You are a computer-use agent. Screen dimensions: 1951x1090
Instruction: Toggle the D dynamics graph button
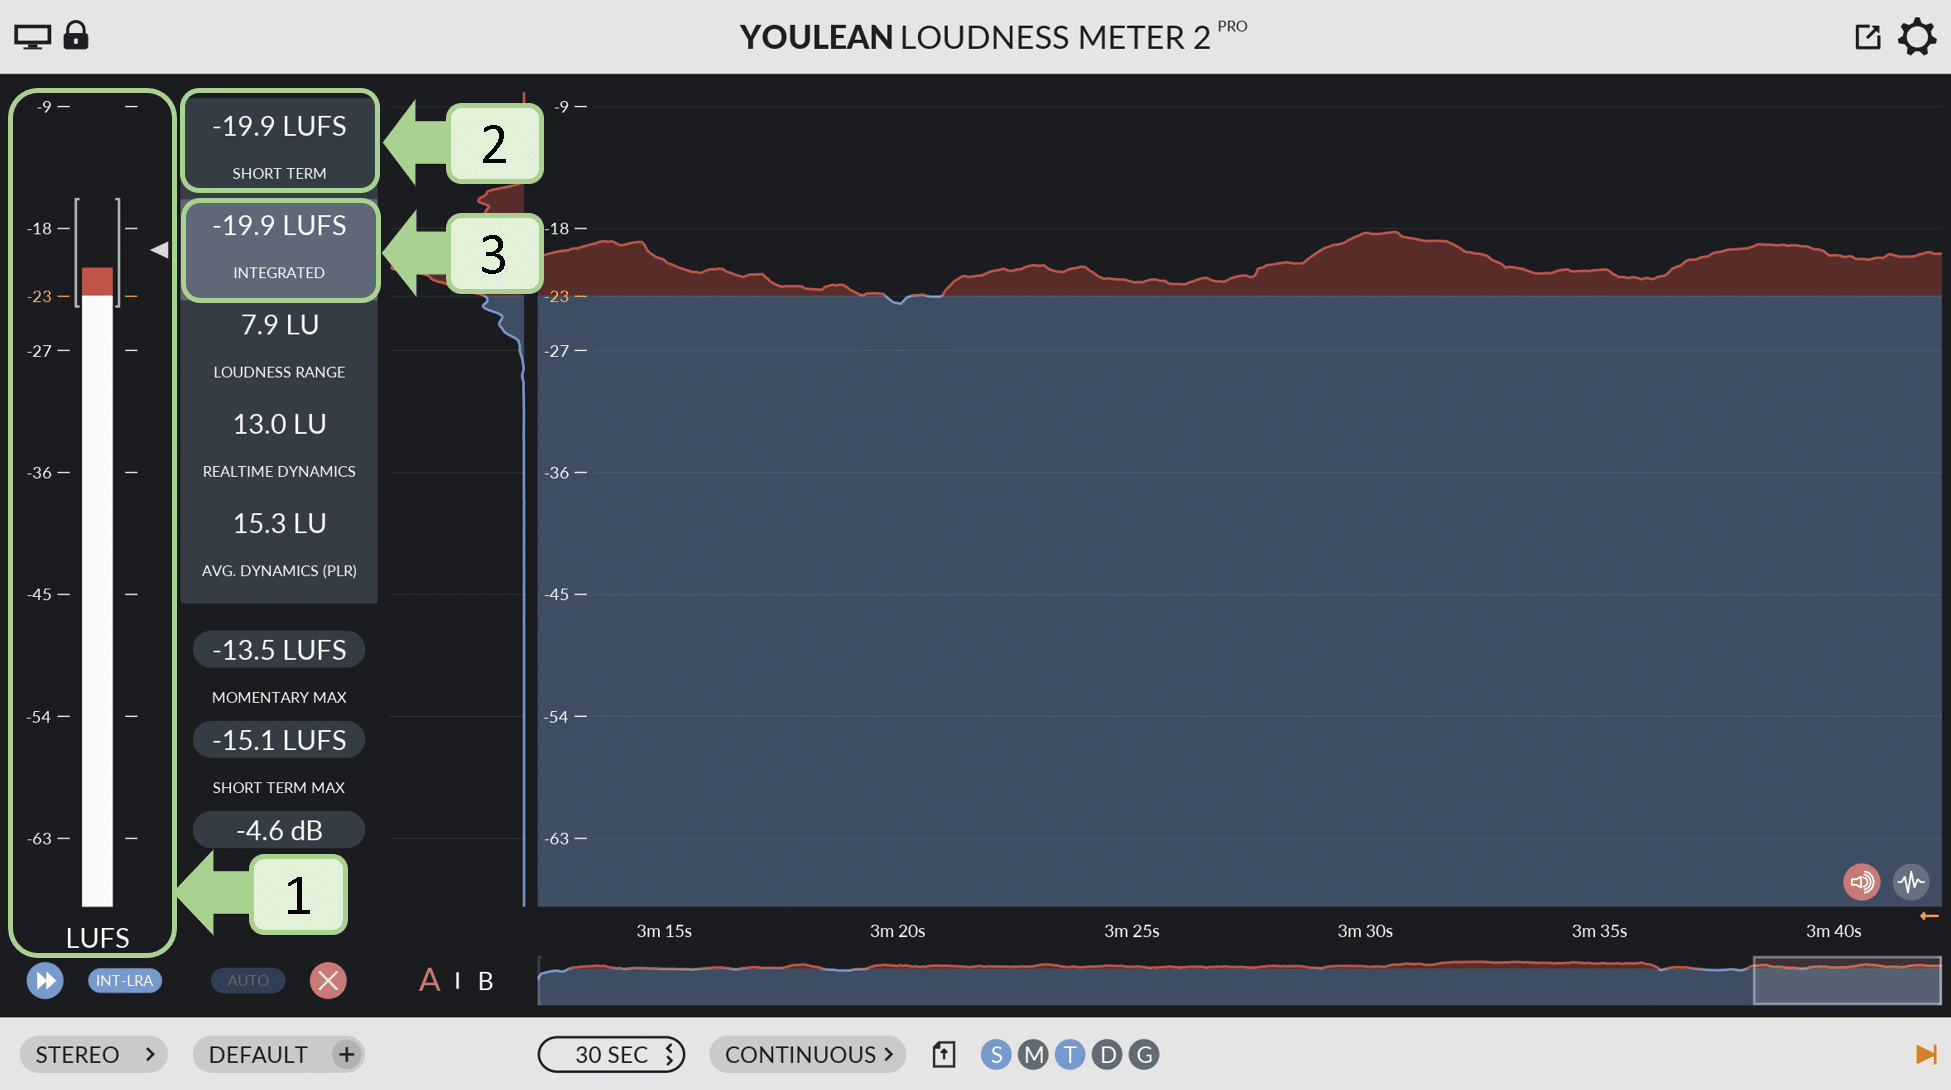pyautogui.click(x=1107, y=1054)
